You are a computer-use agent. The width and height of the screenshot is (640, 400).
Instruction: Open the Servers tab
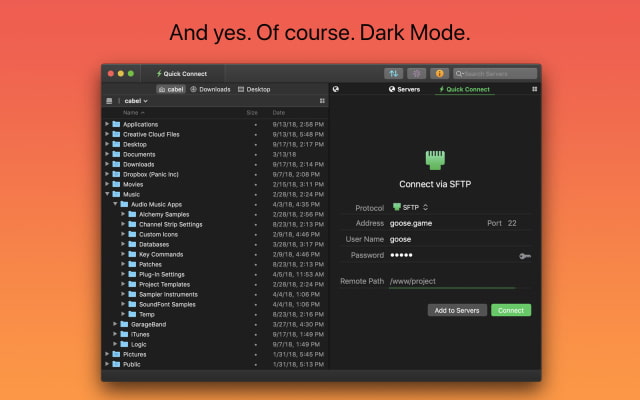click(404, 89)
